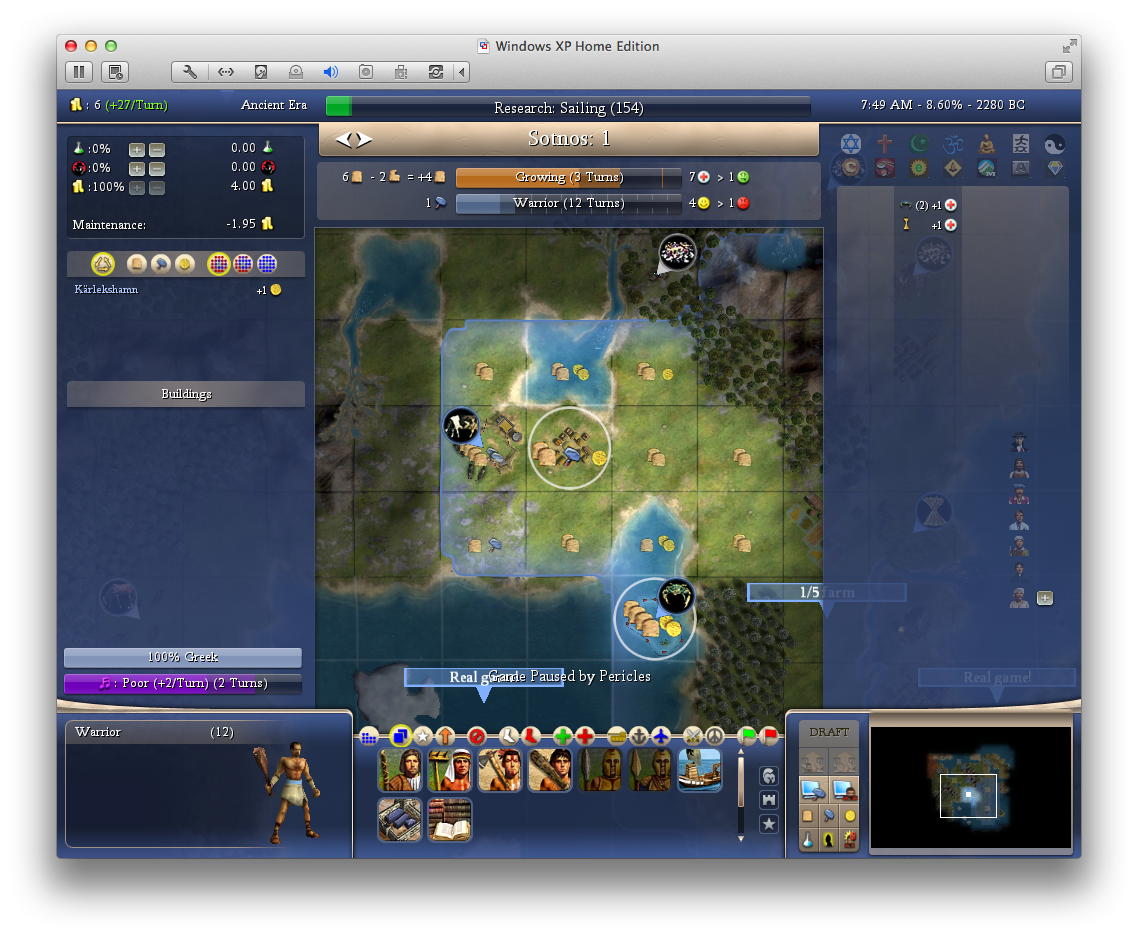This screenshot has width=1138, height=937.
Task: Toggle the unhighlighted red-blue dotted circle
Action: coord(243,264)
